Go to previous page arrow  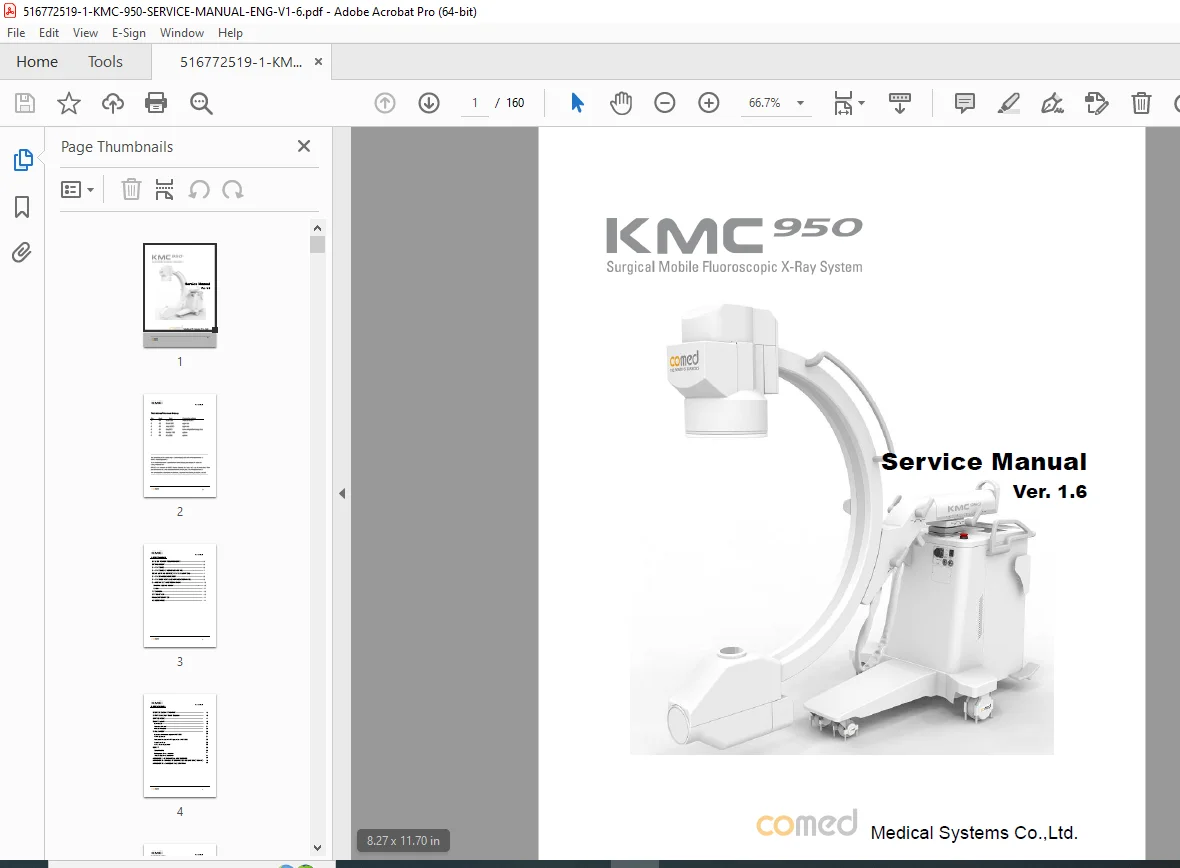coord(385,103)
